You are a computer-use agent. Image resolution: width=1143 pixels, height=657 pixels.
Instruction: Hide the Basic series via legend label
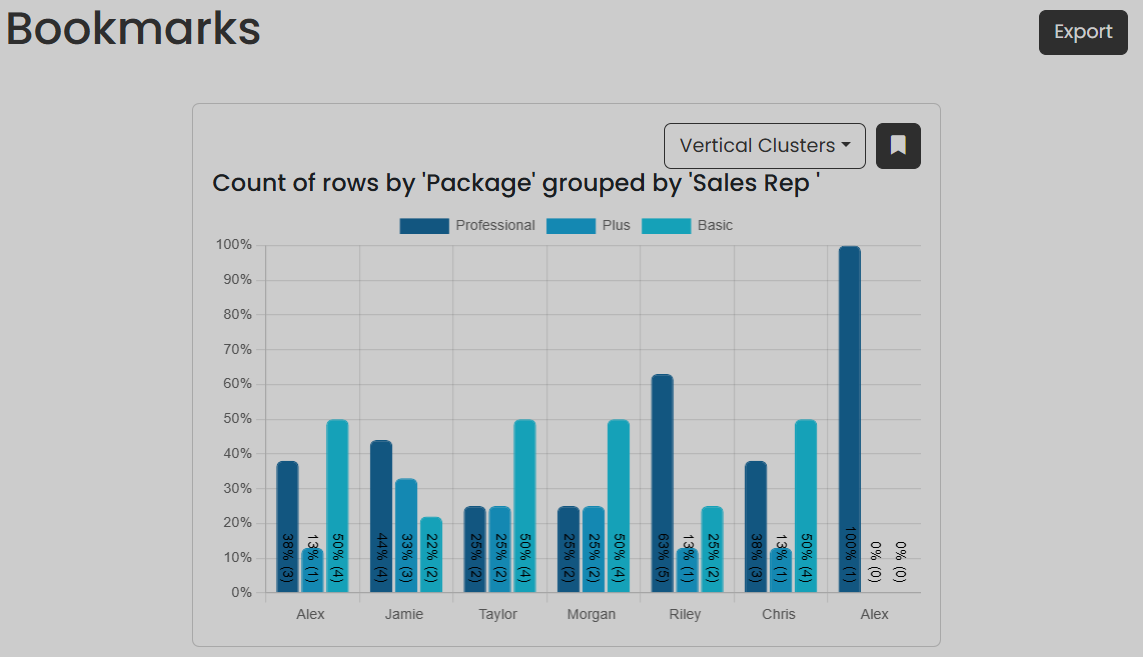click(715, 226)
